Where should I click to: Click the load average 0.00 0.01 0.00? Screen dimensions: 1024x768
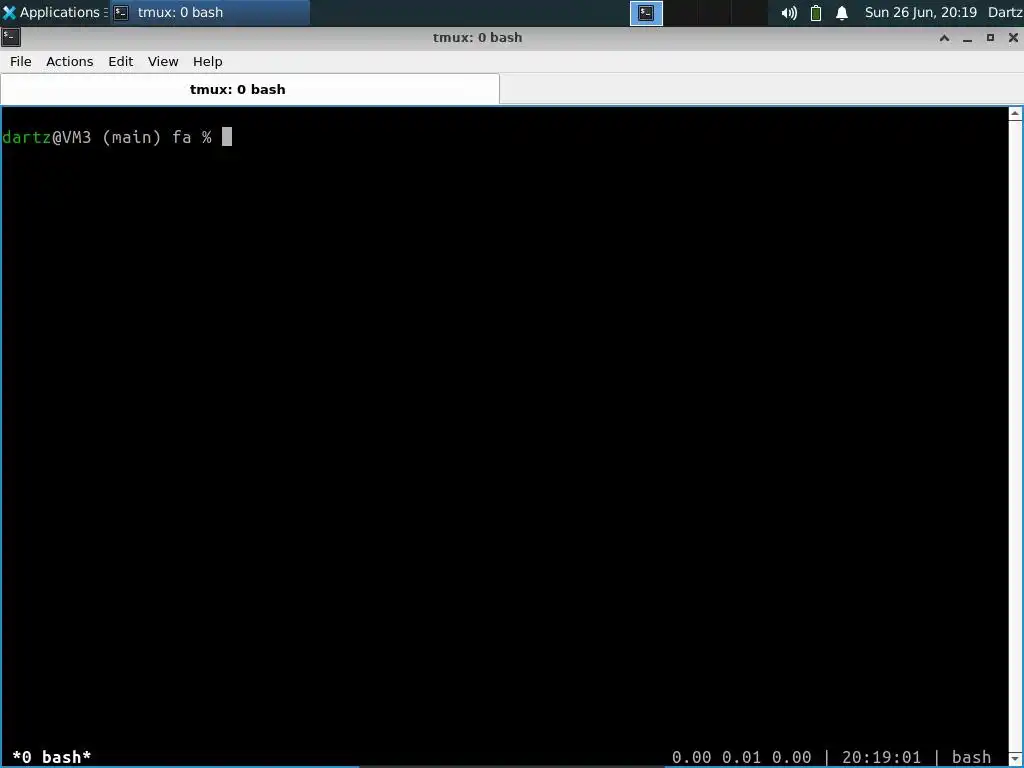click(741, 757)
